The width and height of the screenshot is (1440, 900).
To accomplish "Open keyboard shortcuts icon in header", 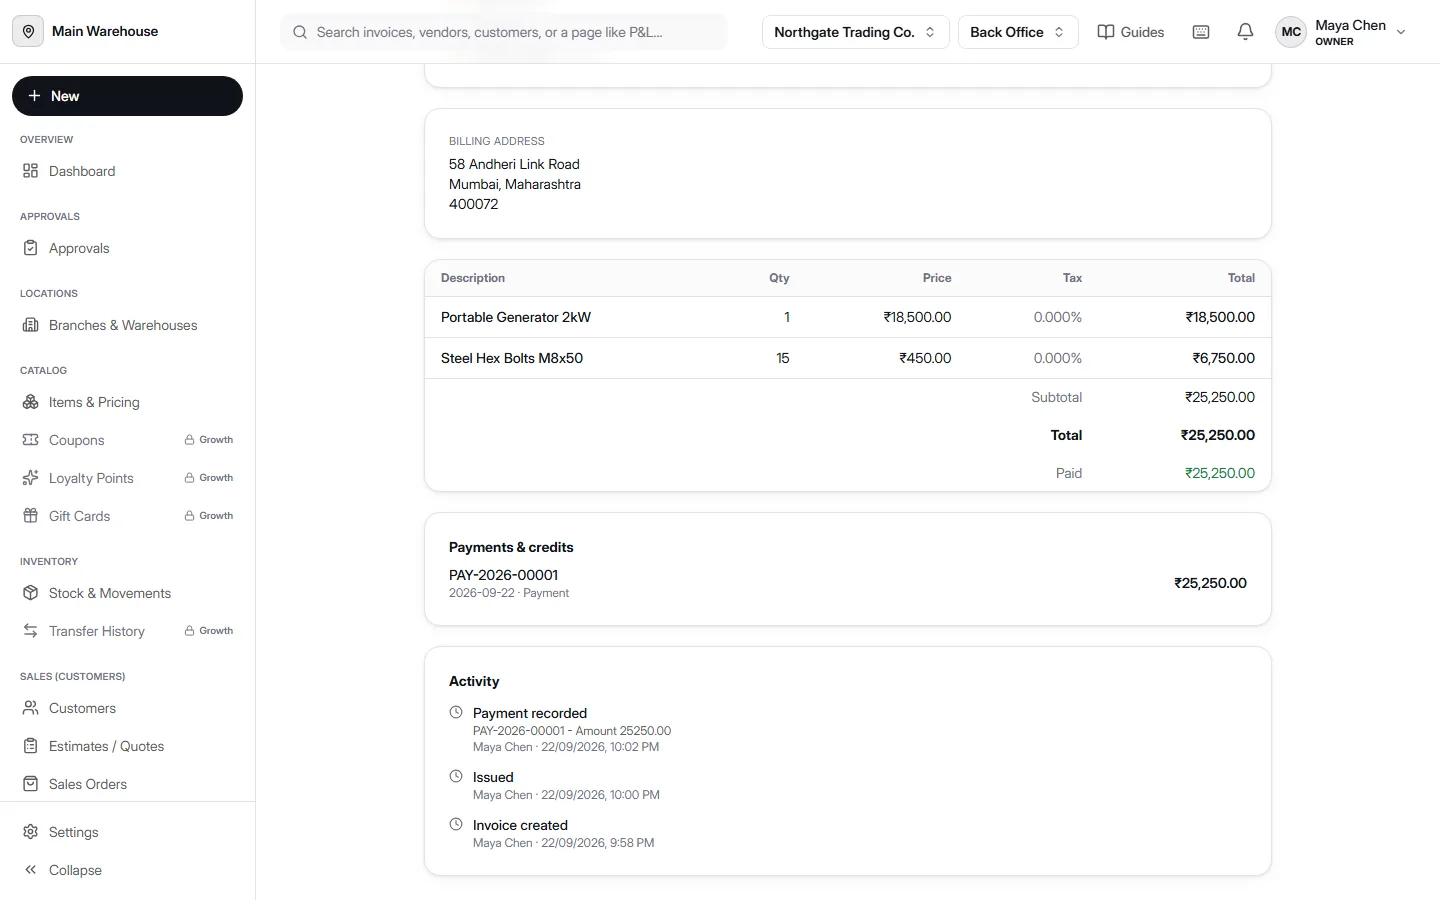I will [x=1201, y=32].
